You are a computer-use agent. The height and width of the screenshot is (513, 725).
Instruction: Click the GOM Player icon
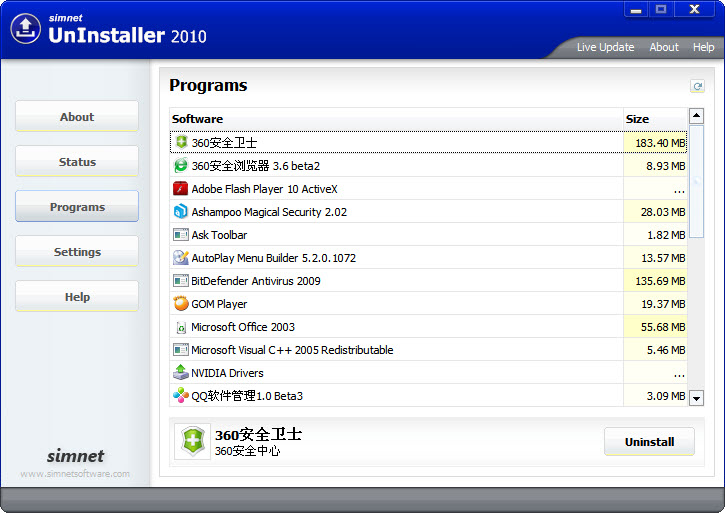[180, 304]
